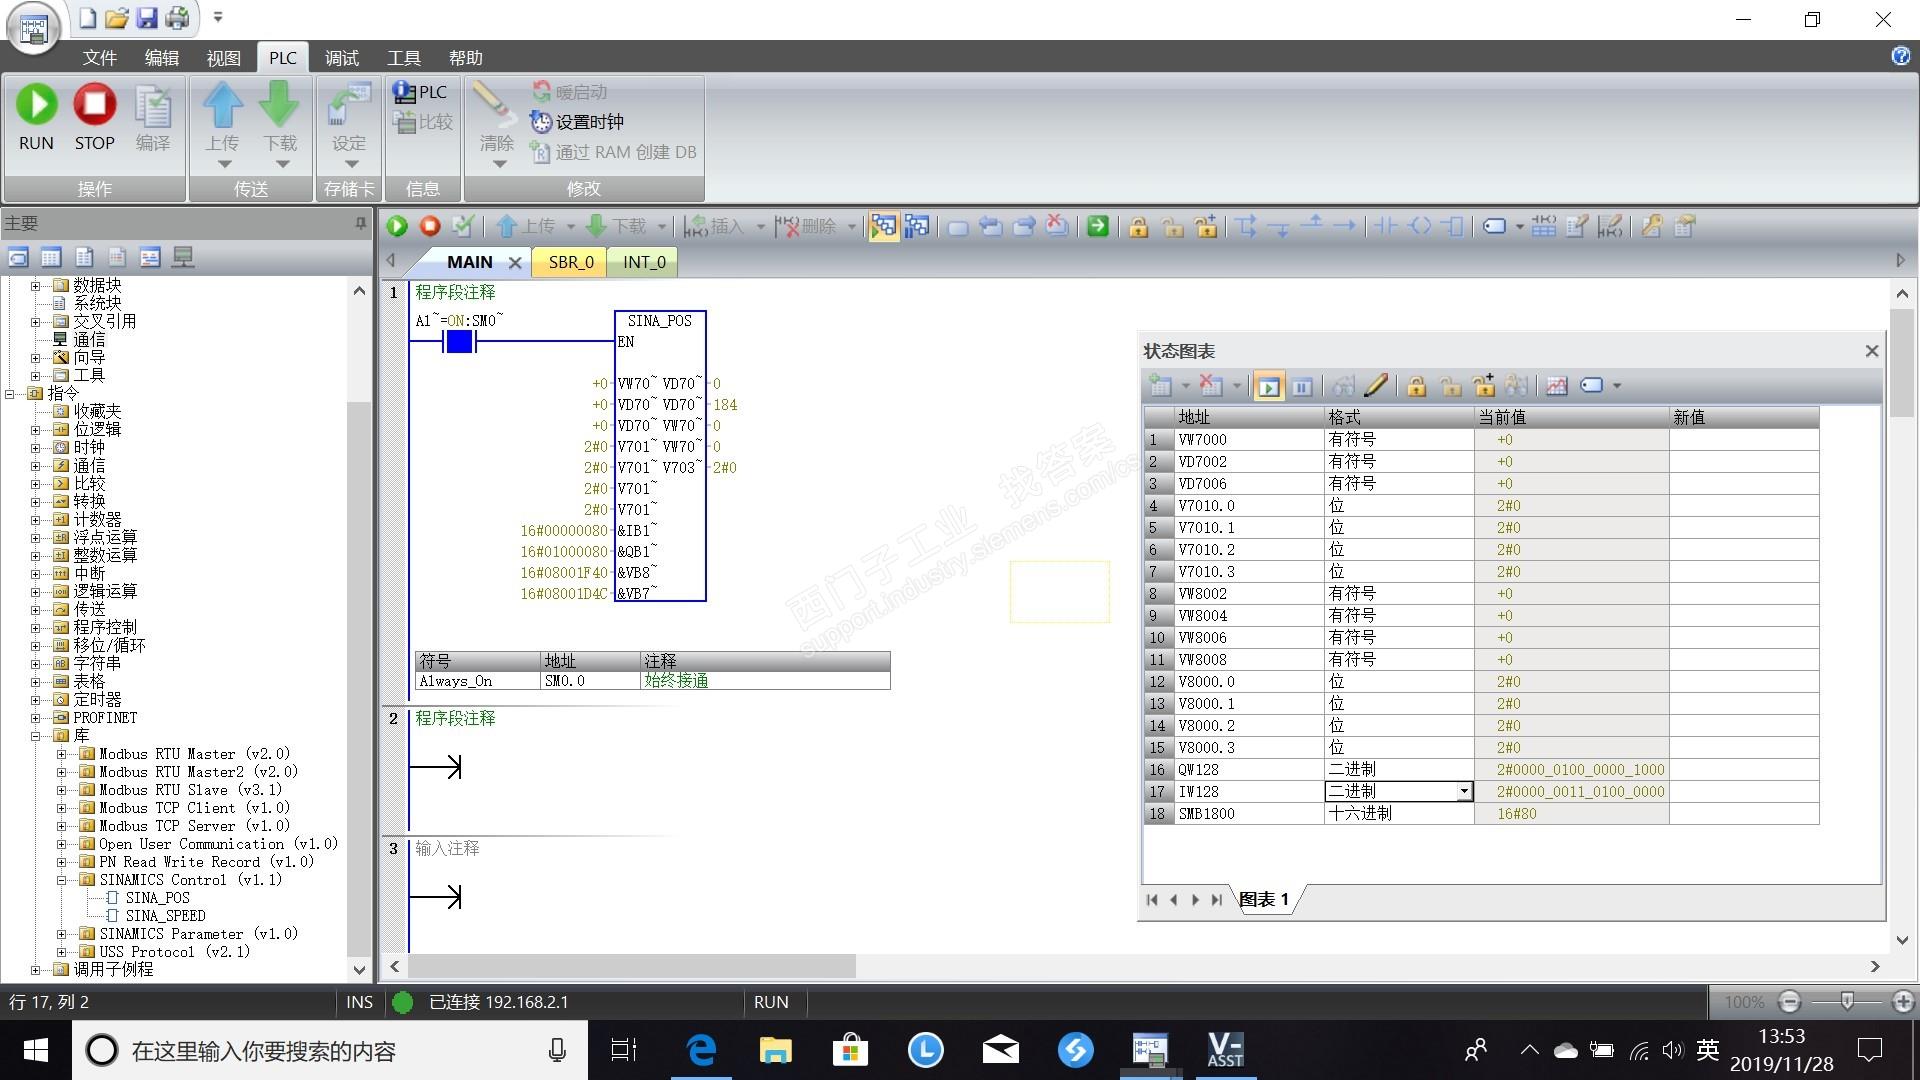Toggle program status monitoring icon in editor toolbar

tap(882, 227)
